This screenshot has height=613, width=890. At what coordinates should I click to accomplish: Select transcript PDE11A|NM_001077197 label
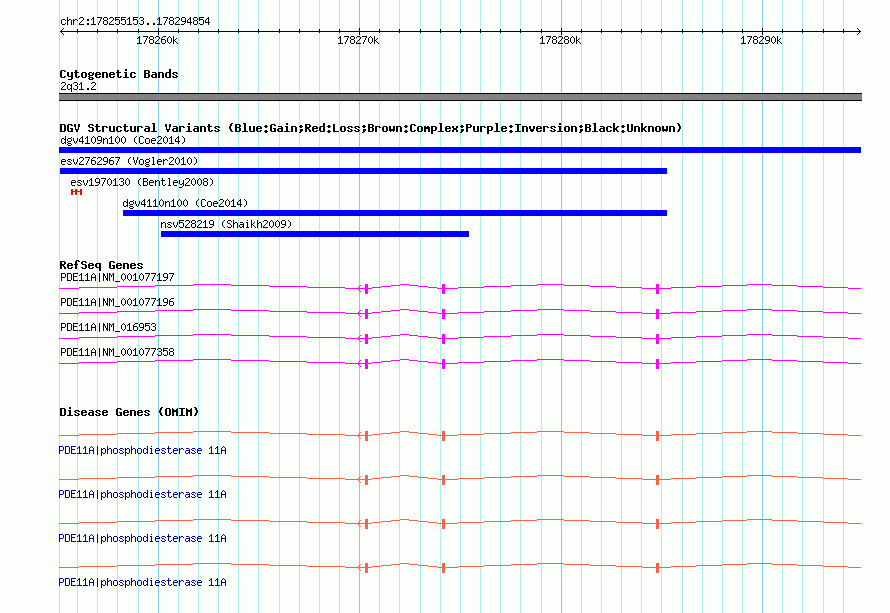(117, 278)
